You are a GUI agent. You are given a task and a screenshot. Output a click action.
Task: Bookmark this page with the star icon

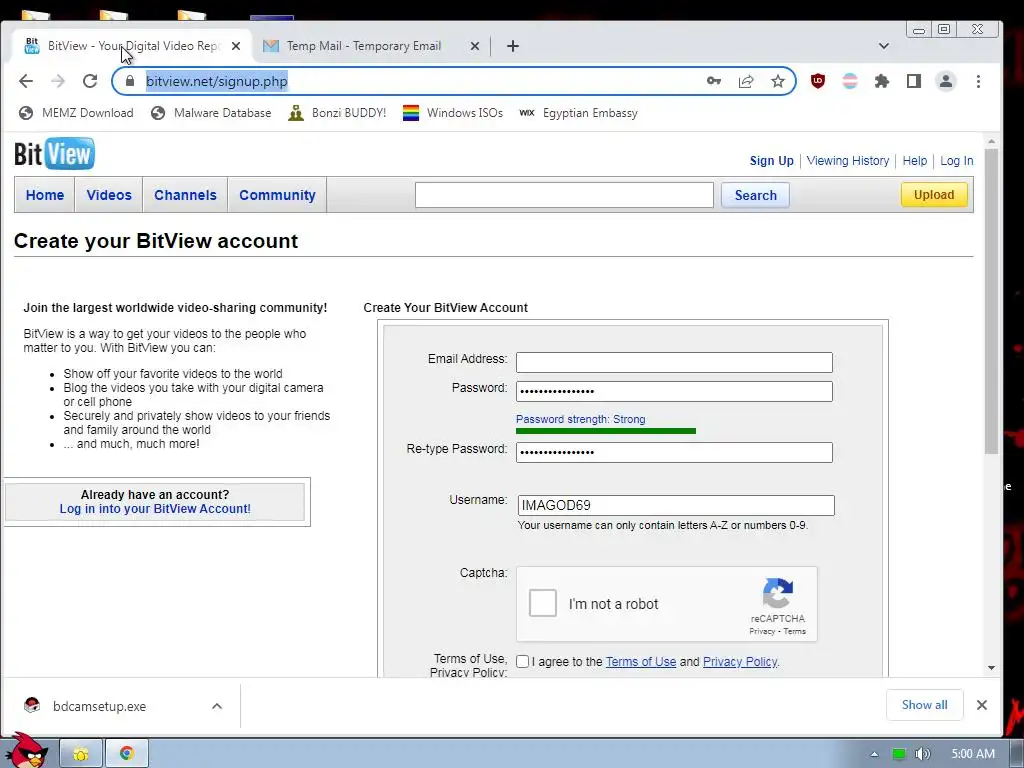click(x=777, y=81)
